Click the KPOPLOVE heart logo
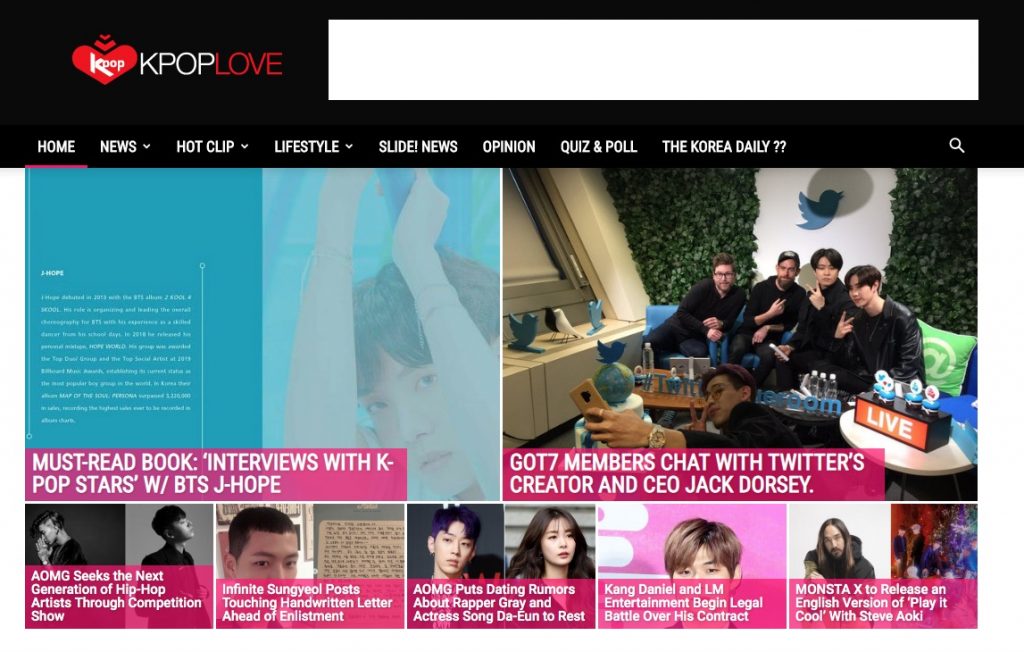 pos(104,60)
